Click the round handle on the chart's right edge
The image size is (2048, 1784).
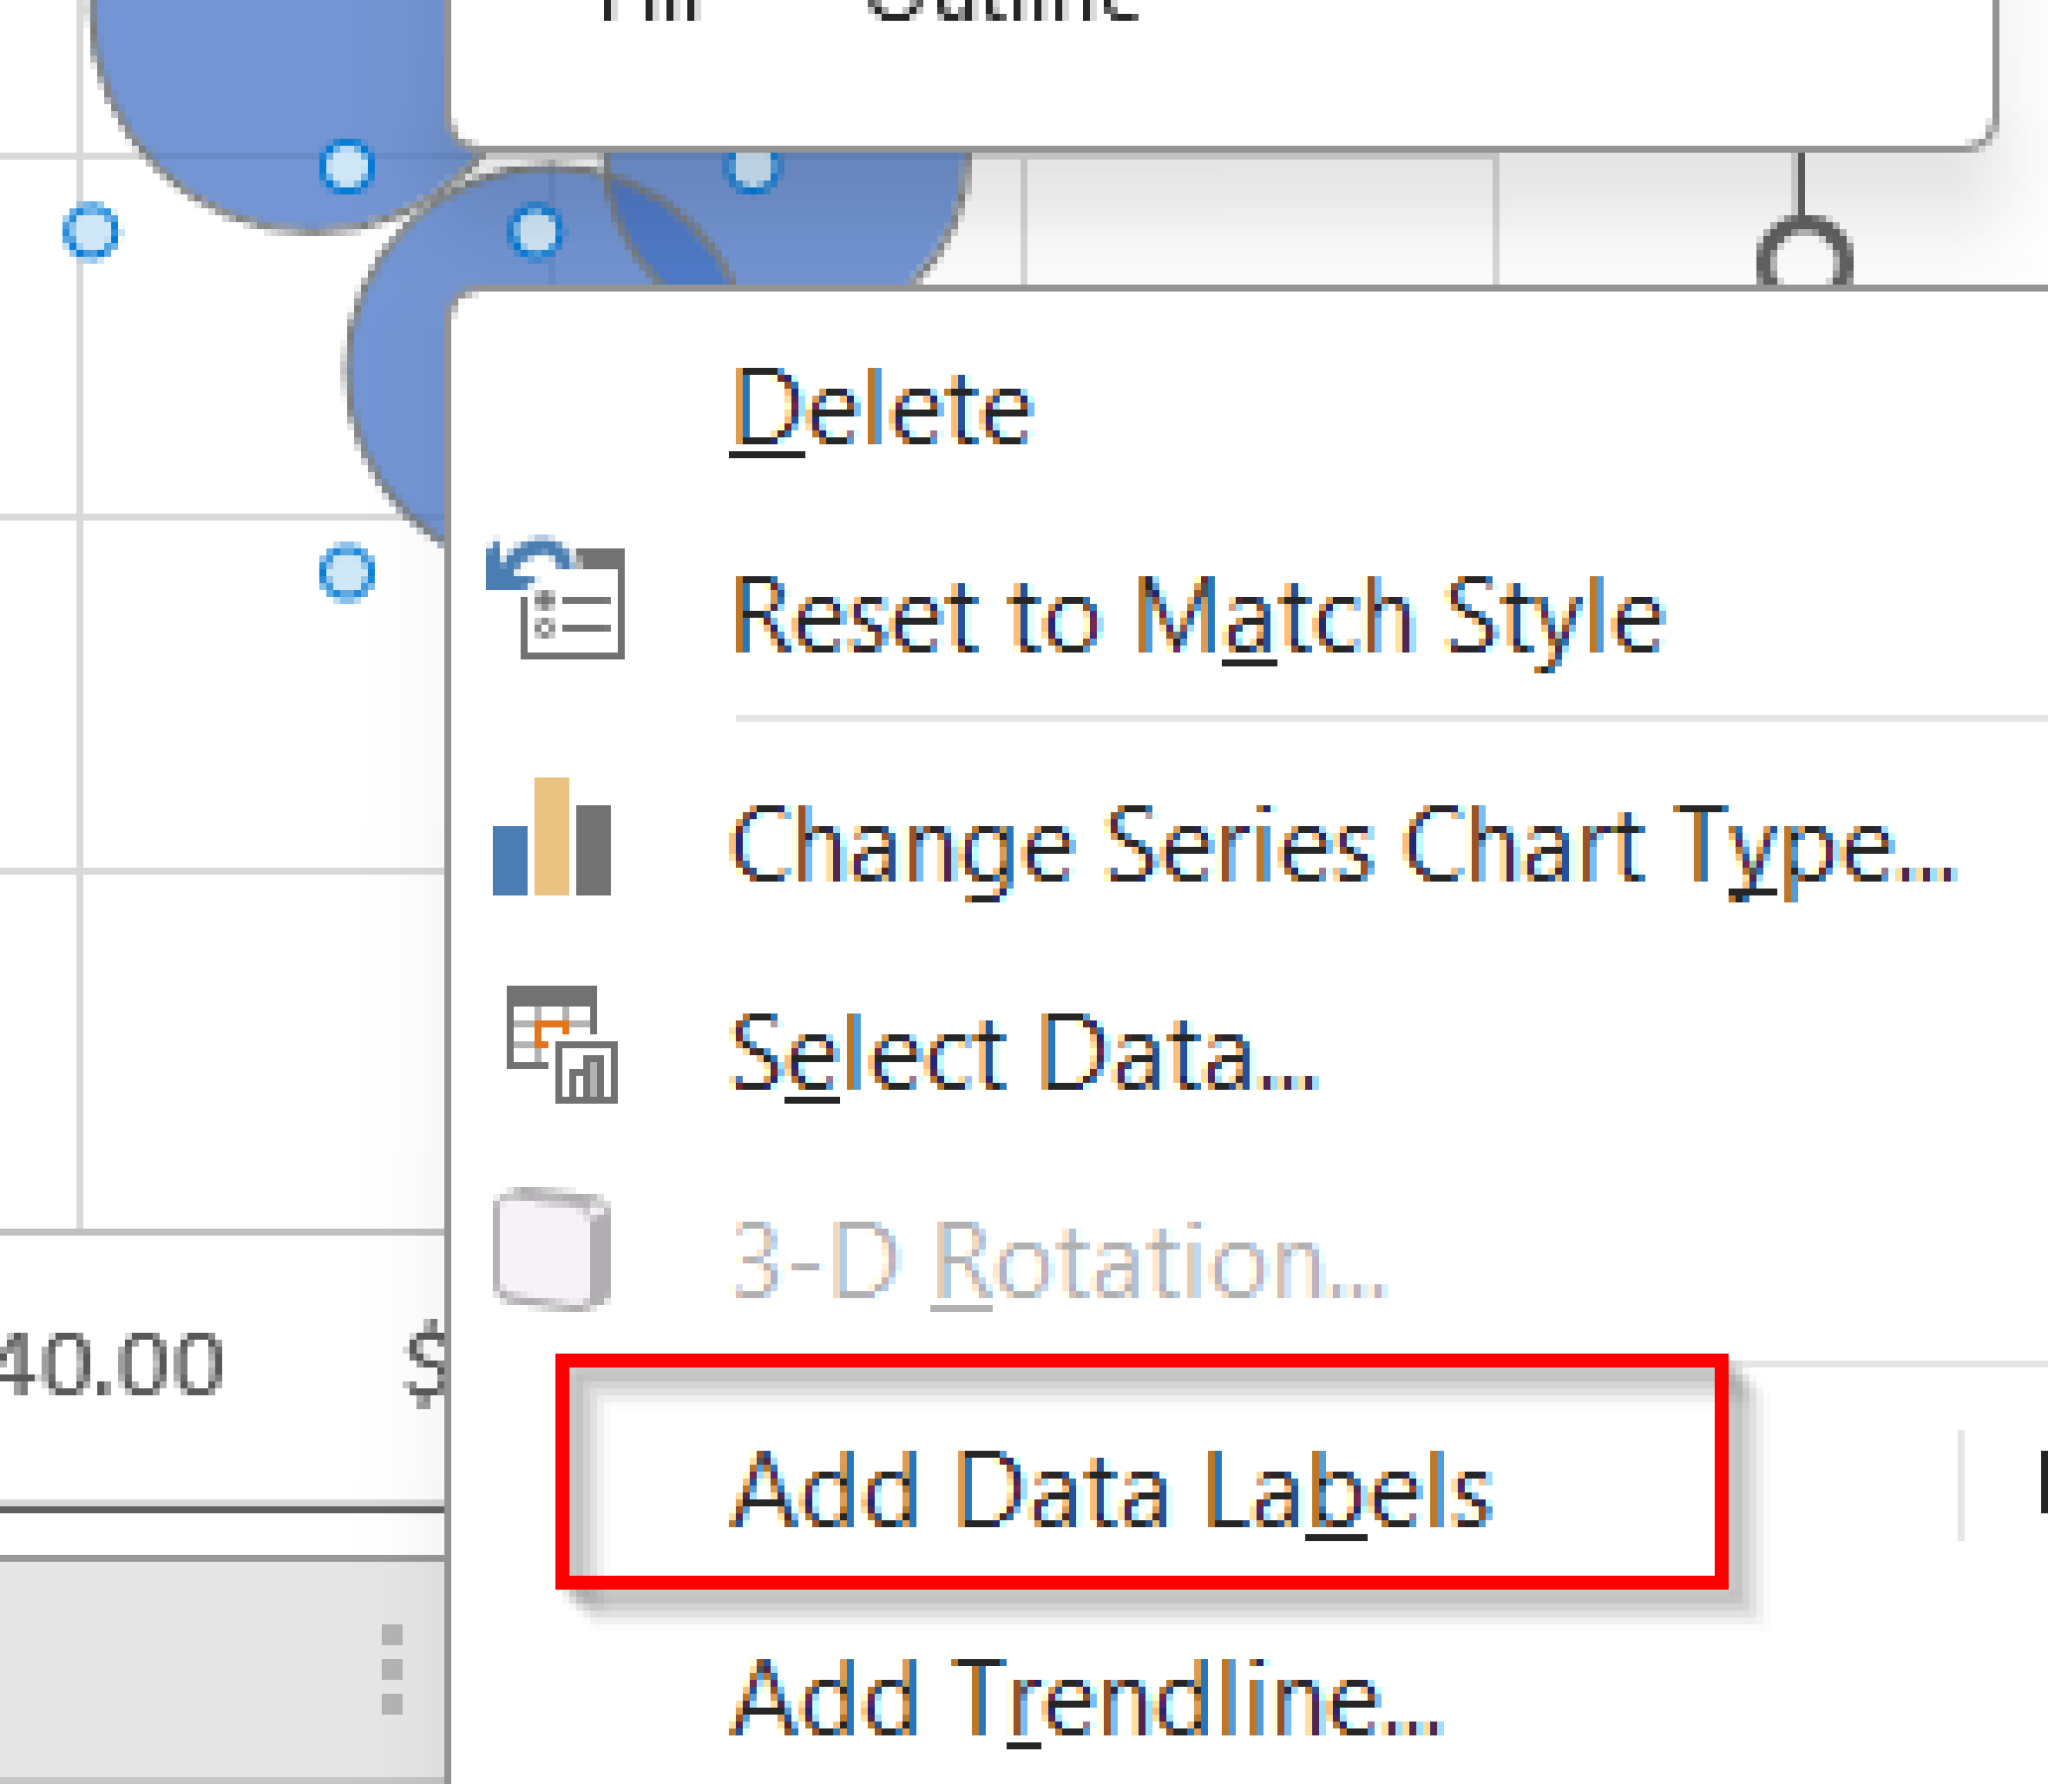[1805, 254]
